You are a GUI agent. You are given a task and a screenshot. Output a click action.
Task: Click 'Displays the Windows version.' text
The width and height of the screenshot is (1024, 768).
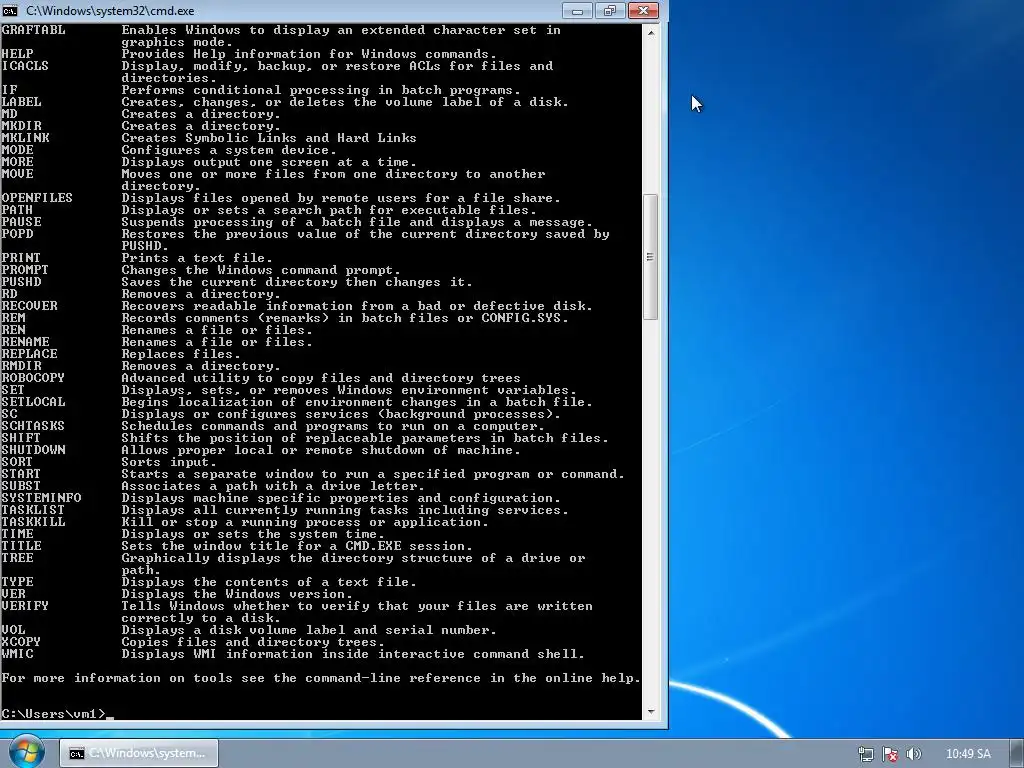236,594
